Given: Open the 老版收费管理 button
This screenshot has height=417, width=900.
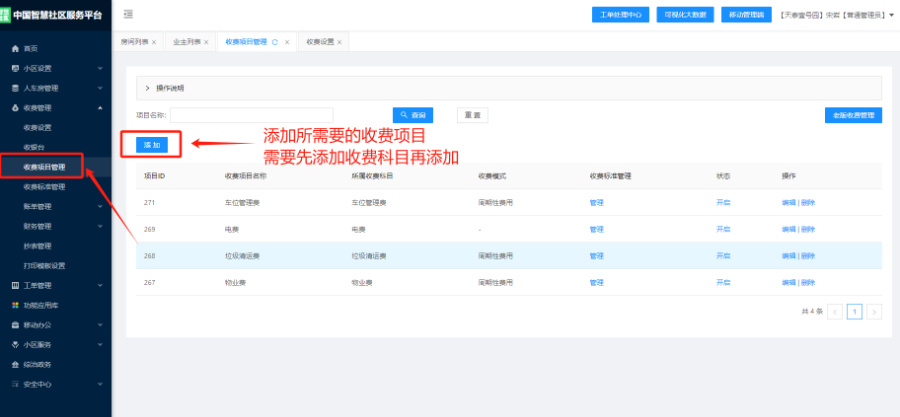Looking at the screenshot, I should (x=853, y=115).
